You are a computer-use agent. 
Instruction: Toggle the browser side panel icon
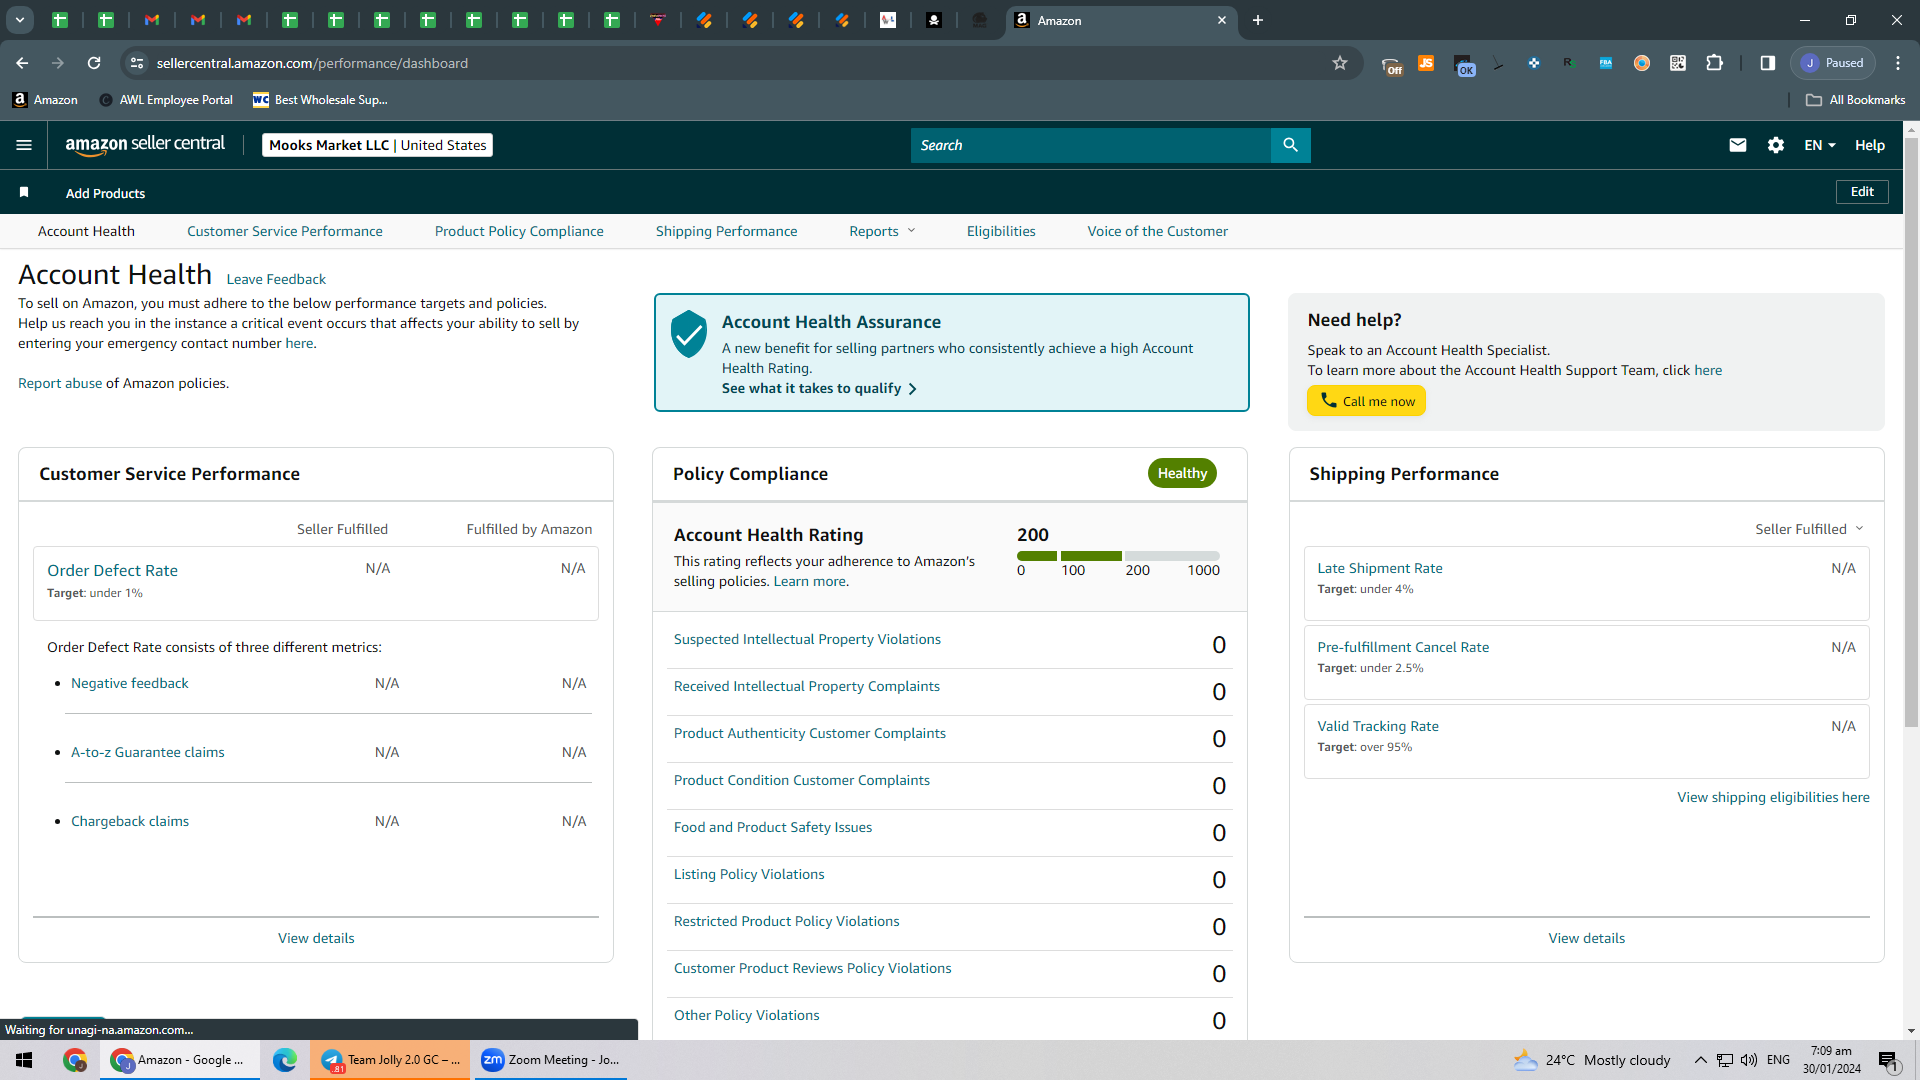pyautogui.click(x=1768, y=63)
